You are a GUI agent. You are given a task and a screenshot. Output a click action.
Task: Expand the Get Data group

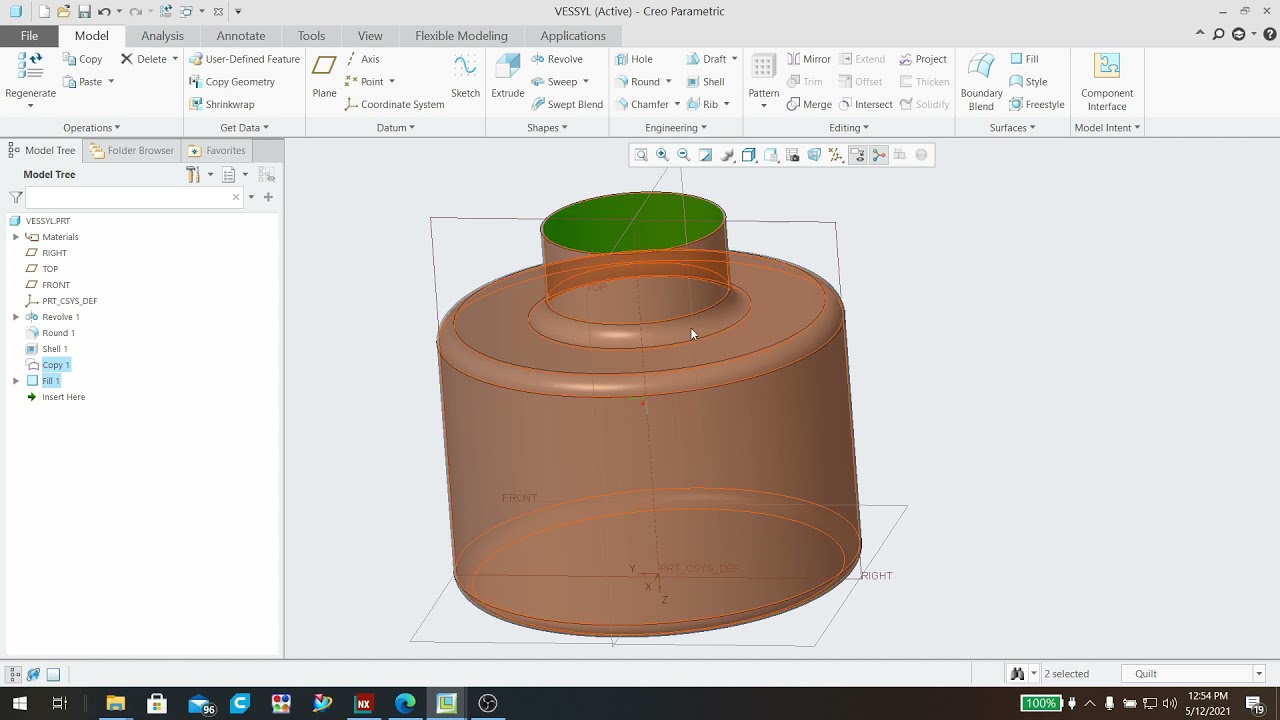point(244,128)
